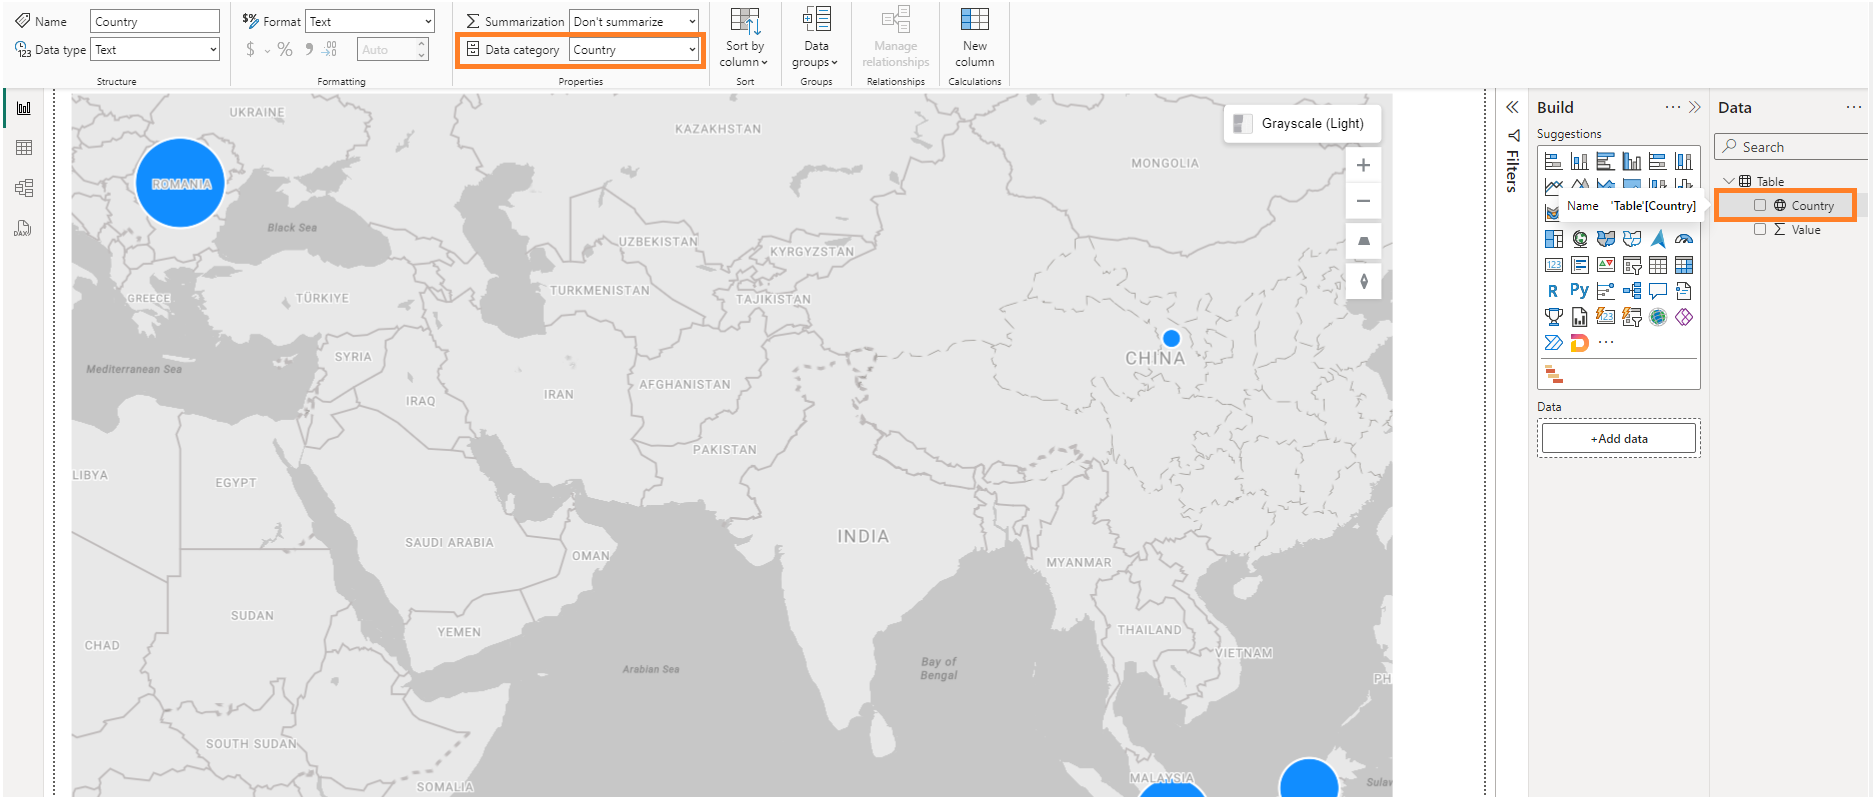Select the Power Apps visual
Image resolution: width=1875 pixels, height=799 pixels.
(1684, 317)
